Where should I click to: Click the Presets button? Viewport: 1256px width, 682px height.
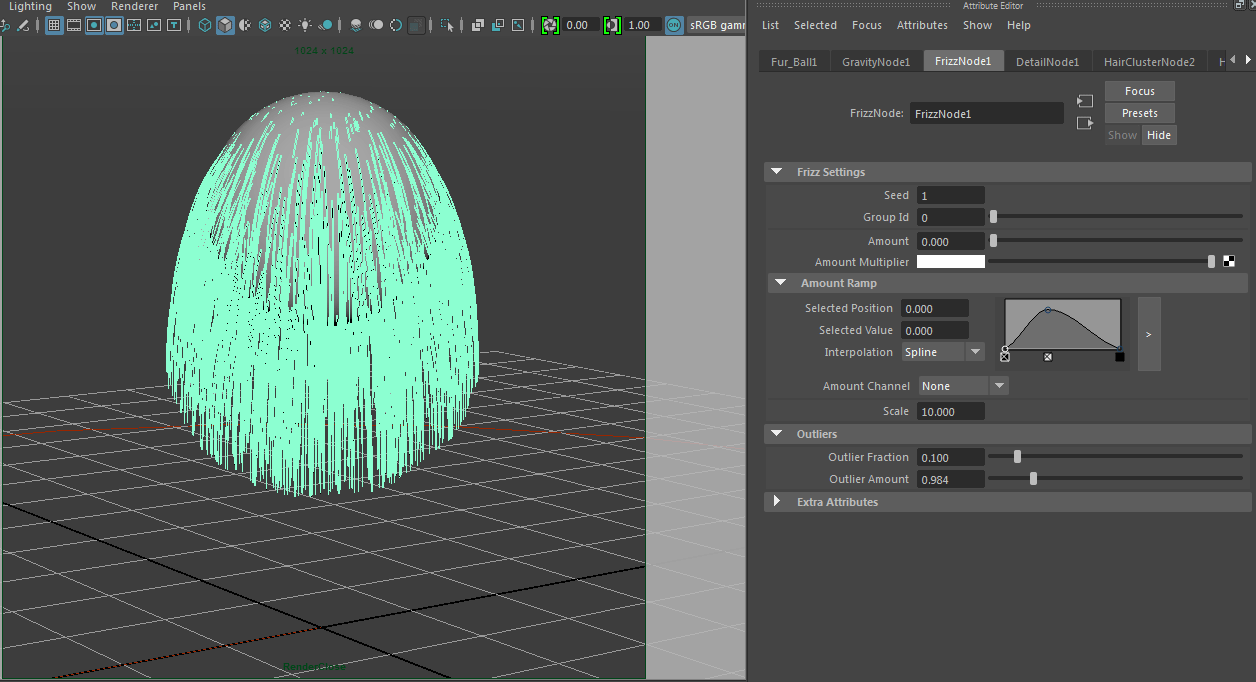tap(1139, 113)
